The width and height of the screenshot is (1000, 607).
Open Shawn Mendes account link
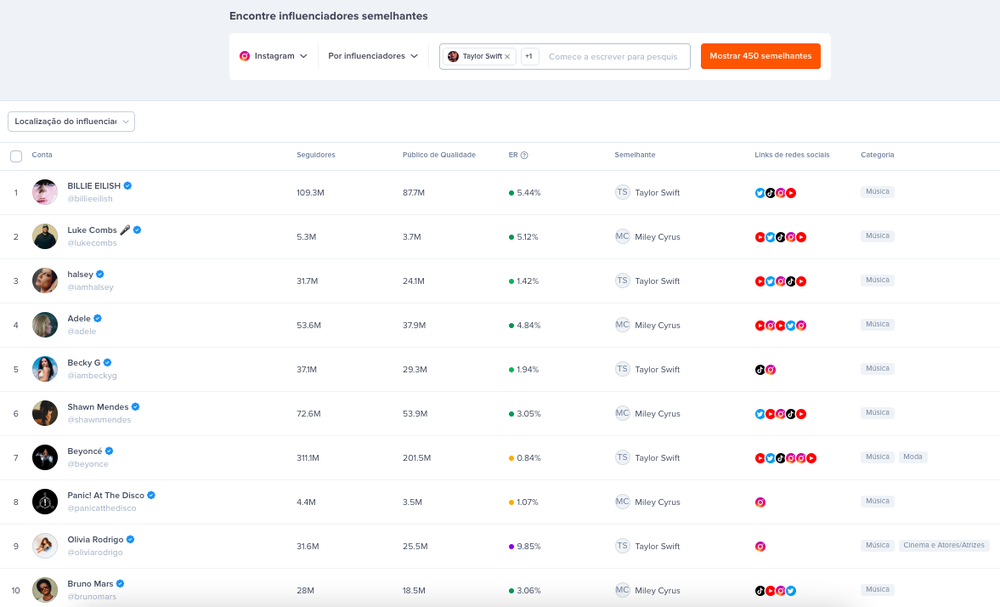point(98,407)
